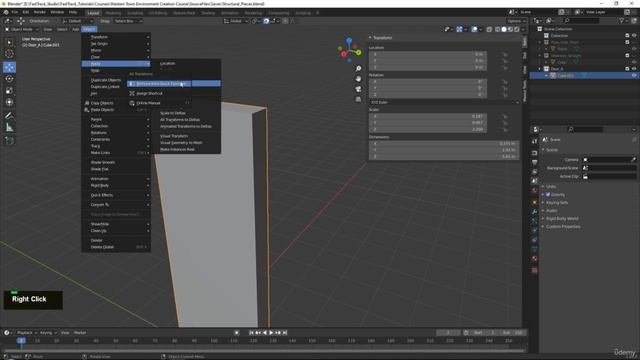This screenshot has height=360, width=640.
Task: Play animation in timeline
Action: pyautogui.click(x=271, y=333)
